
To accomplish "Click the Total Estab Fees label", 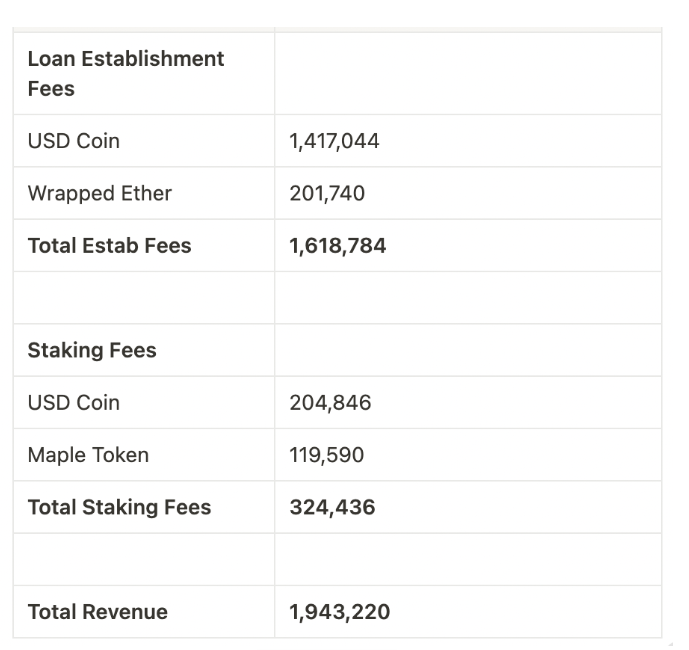I will tap(109, 246).
